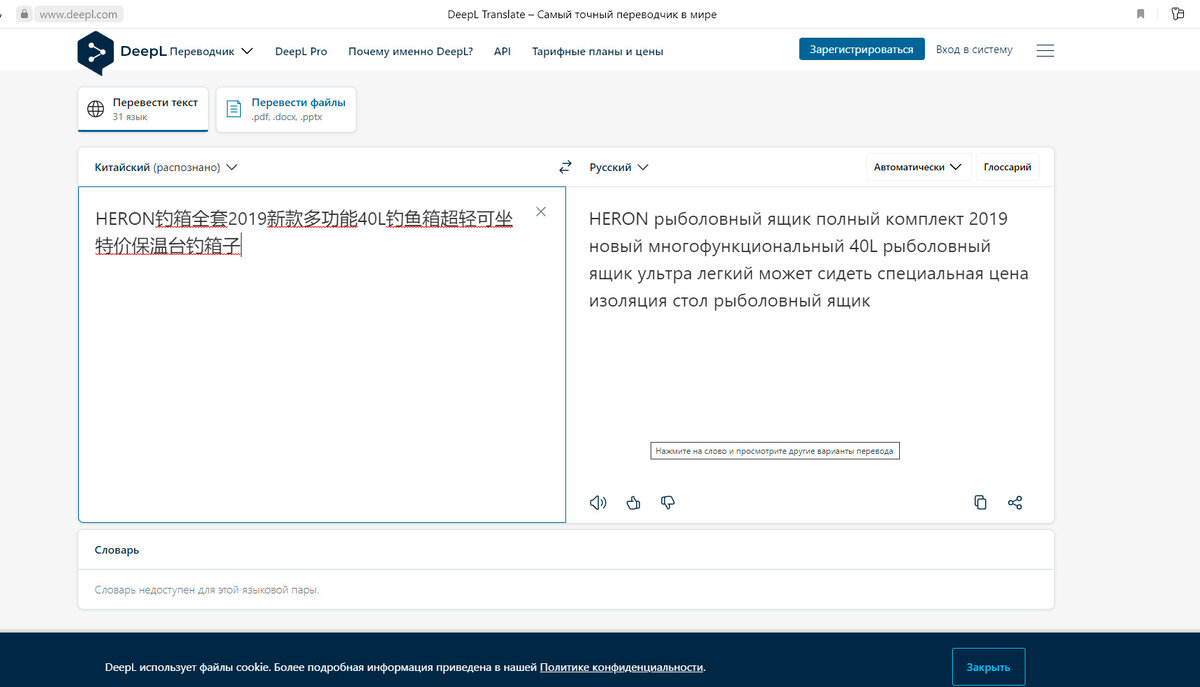Open the source language Китайский dropdown
Viewport: 1200px width, 687px height.
pyautogui.click(x=166, y=167)
